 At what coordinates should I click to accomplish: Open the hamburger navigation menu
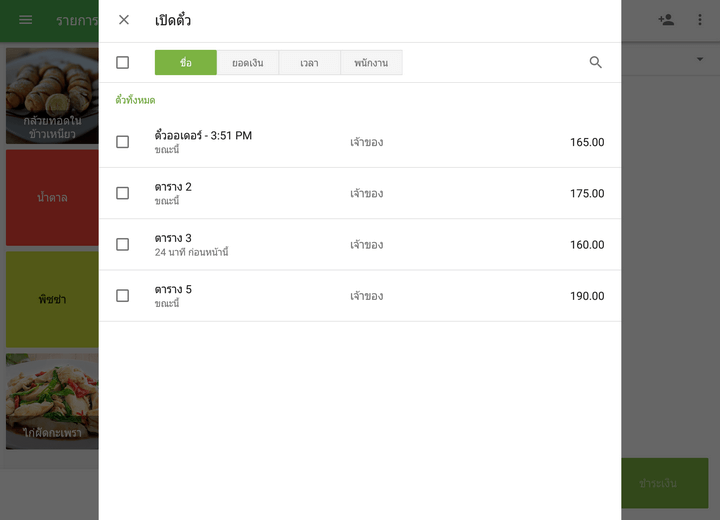click(26, 20)
